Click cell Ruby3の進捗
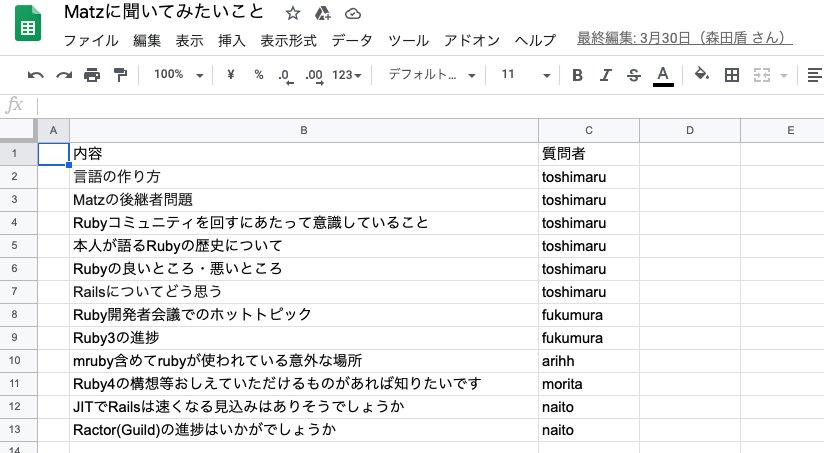Image resolution: width=824 pixels, height=453 pixels. coord(304,337)
